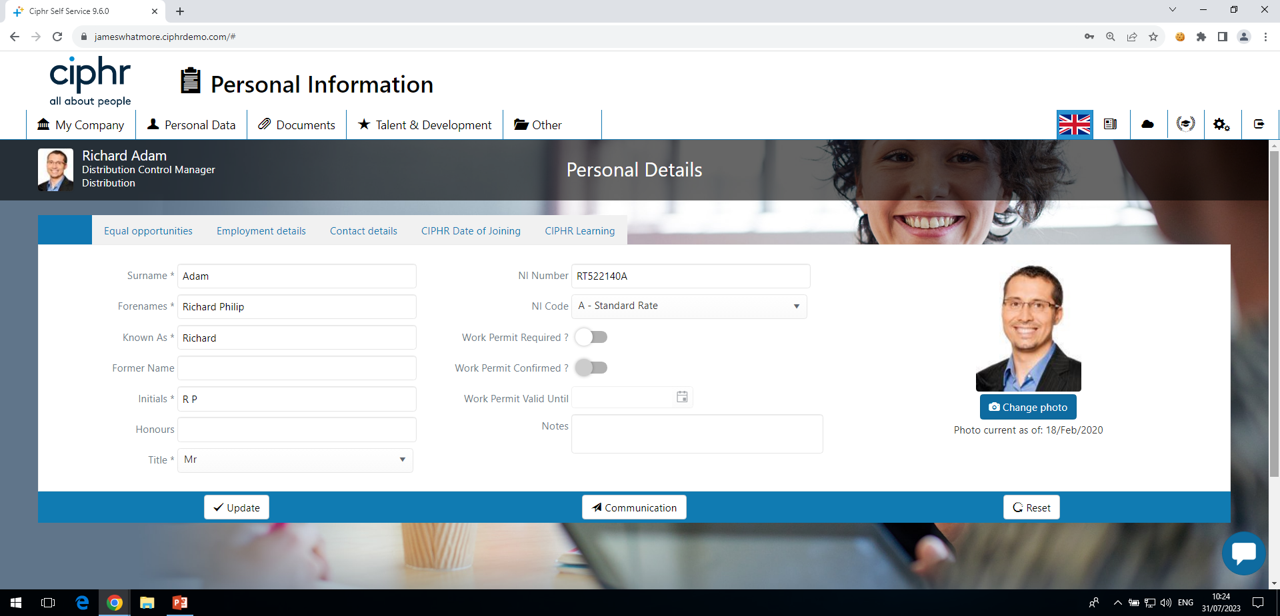This screenshot has height=616, width=1280.
Task: Click in the Notes text area
Action: pos(696,433)
